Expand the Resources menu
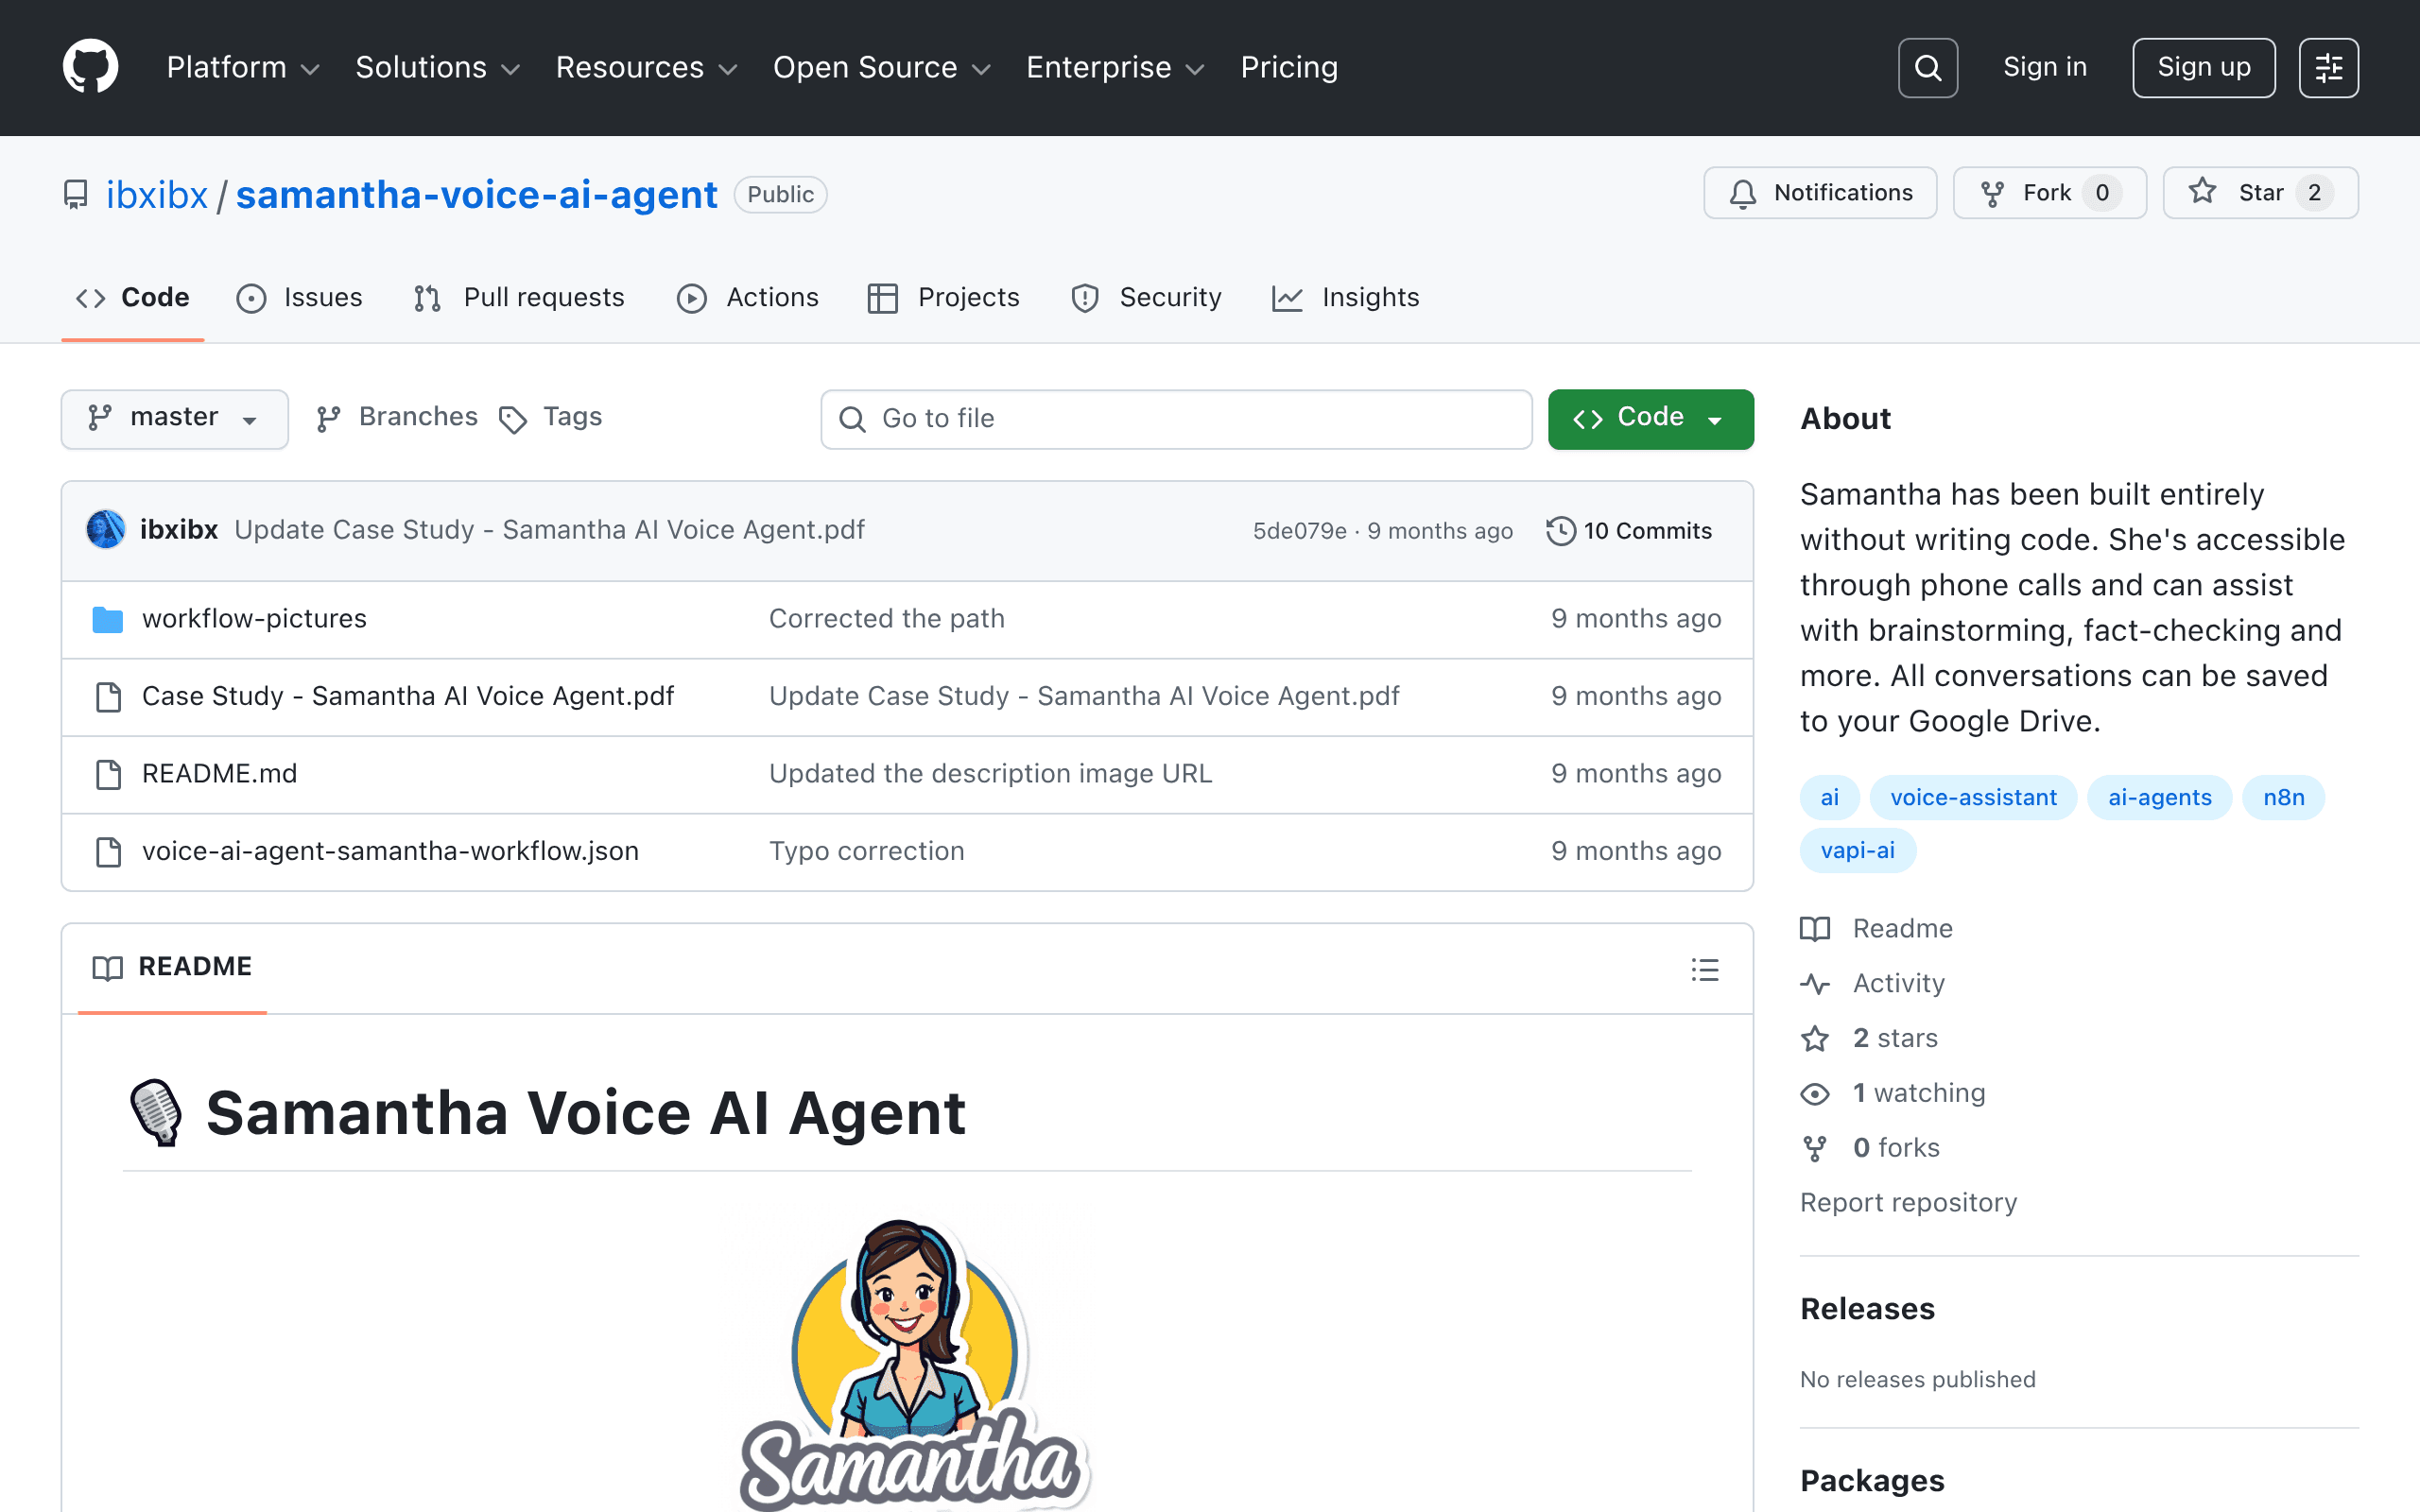 click(646, 68)
